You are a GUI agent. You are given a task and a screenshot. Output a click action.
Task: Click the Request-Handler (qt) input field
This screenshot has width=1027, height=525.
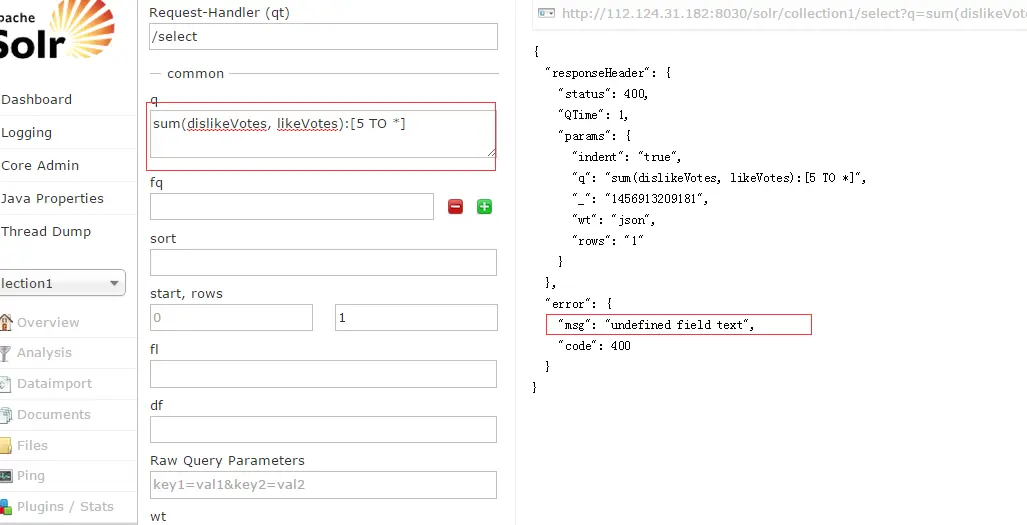323,37
